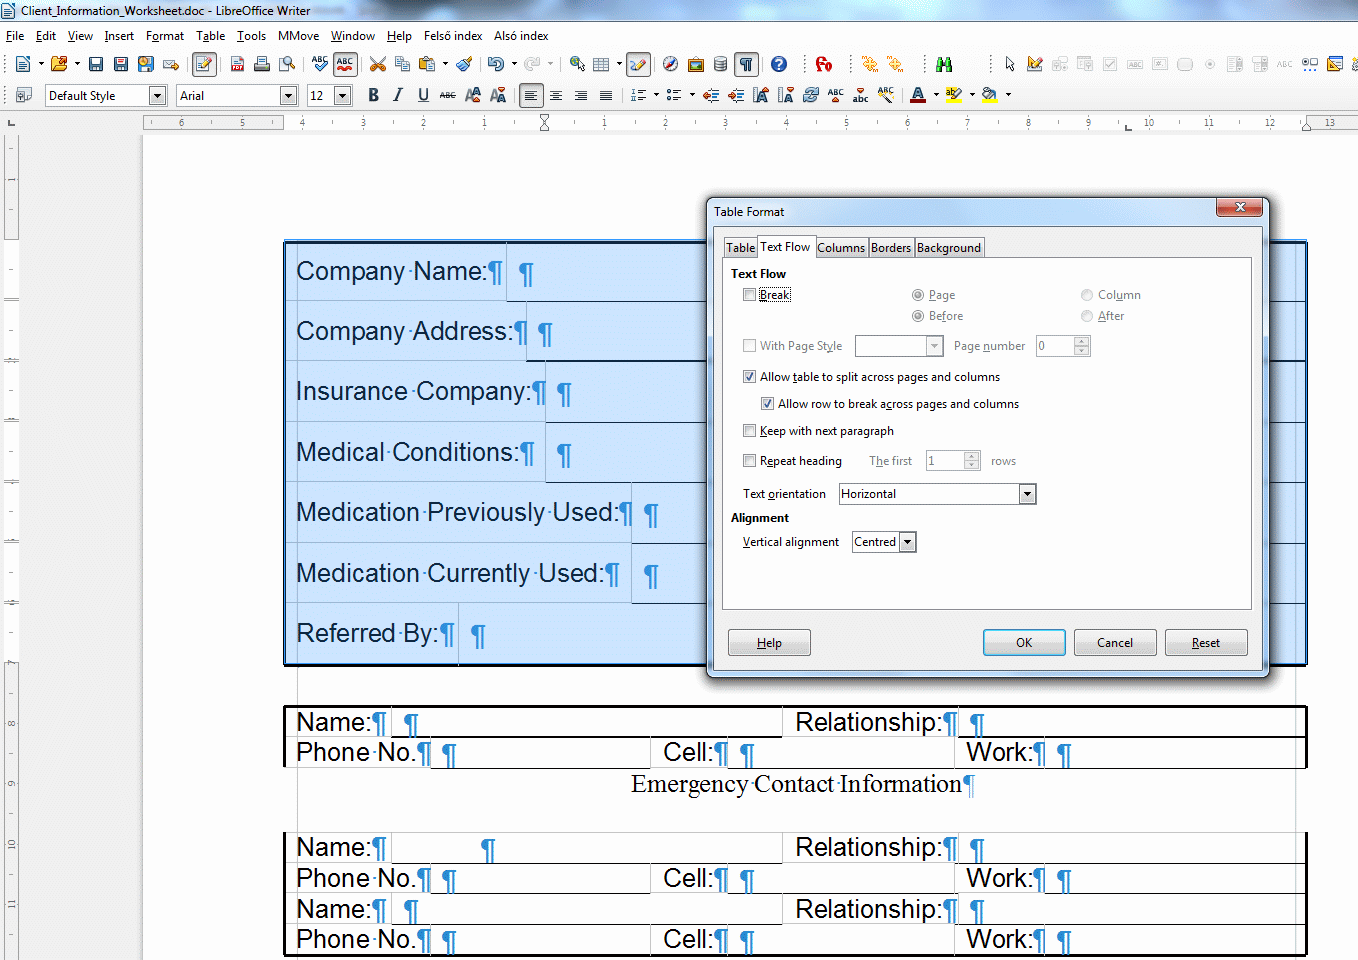Screen dimensions: 1358x960
Task: Undo the last action
Action: click(496, 64)
